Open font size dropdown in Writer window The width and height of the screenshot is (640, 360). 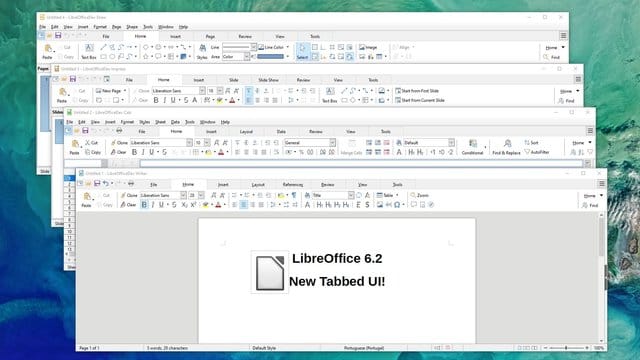[201, 196]
